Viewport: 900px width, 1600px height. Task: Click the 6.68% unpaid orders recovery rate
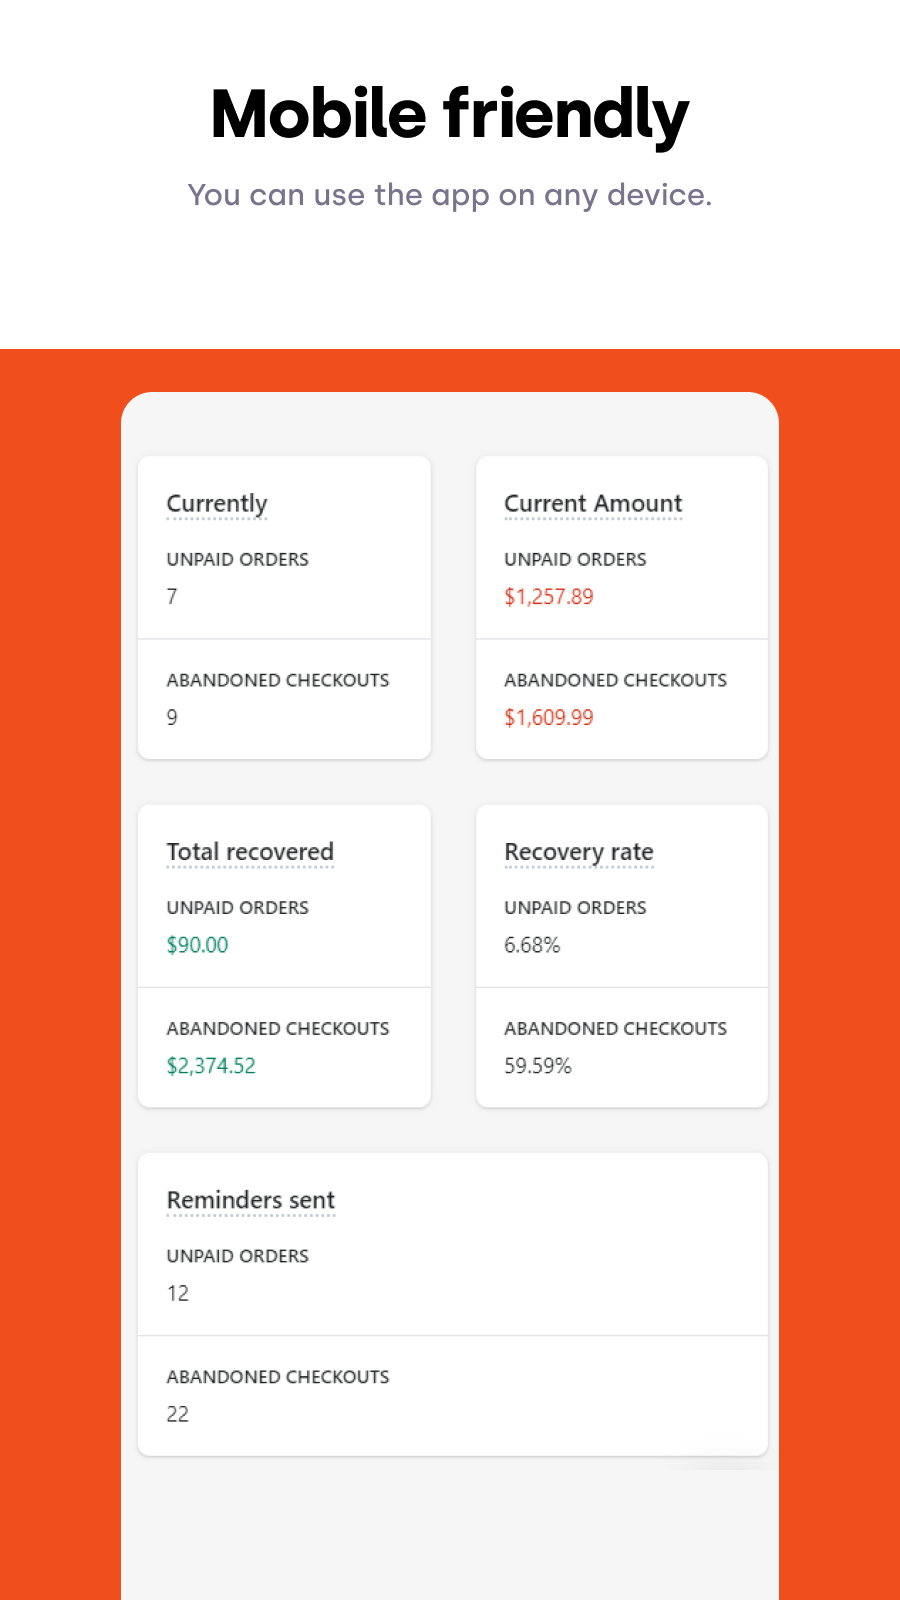click(x=531, y=945)
